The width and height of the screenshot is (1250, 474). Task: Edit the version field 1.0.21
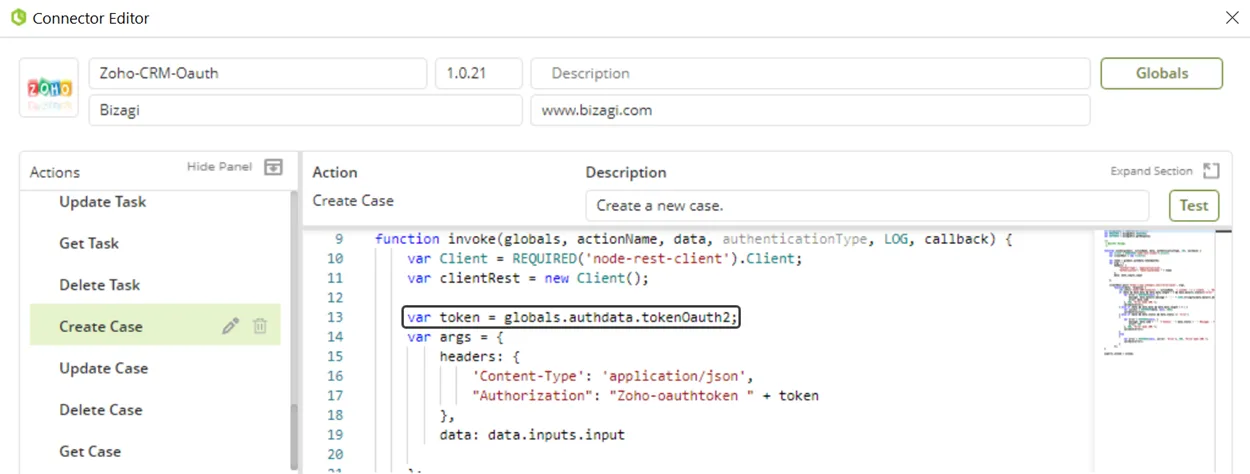click(x=478, y=73)
